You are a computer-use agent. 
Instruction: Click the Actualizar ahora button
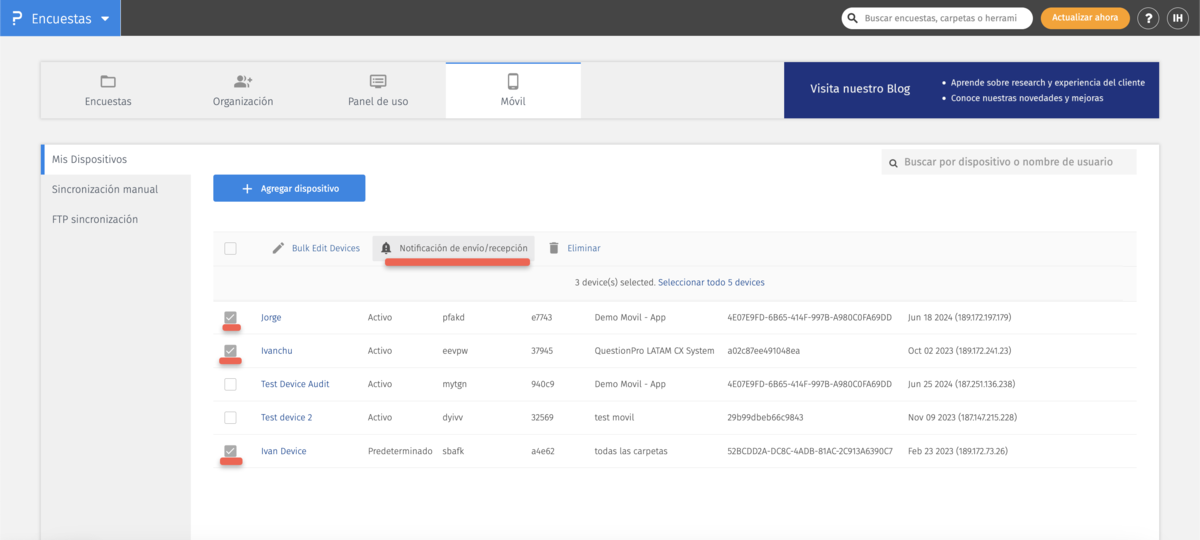pos(1085,18)
